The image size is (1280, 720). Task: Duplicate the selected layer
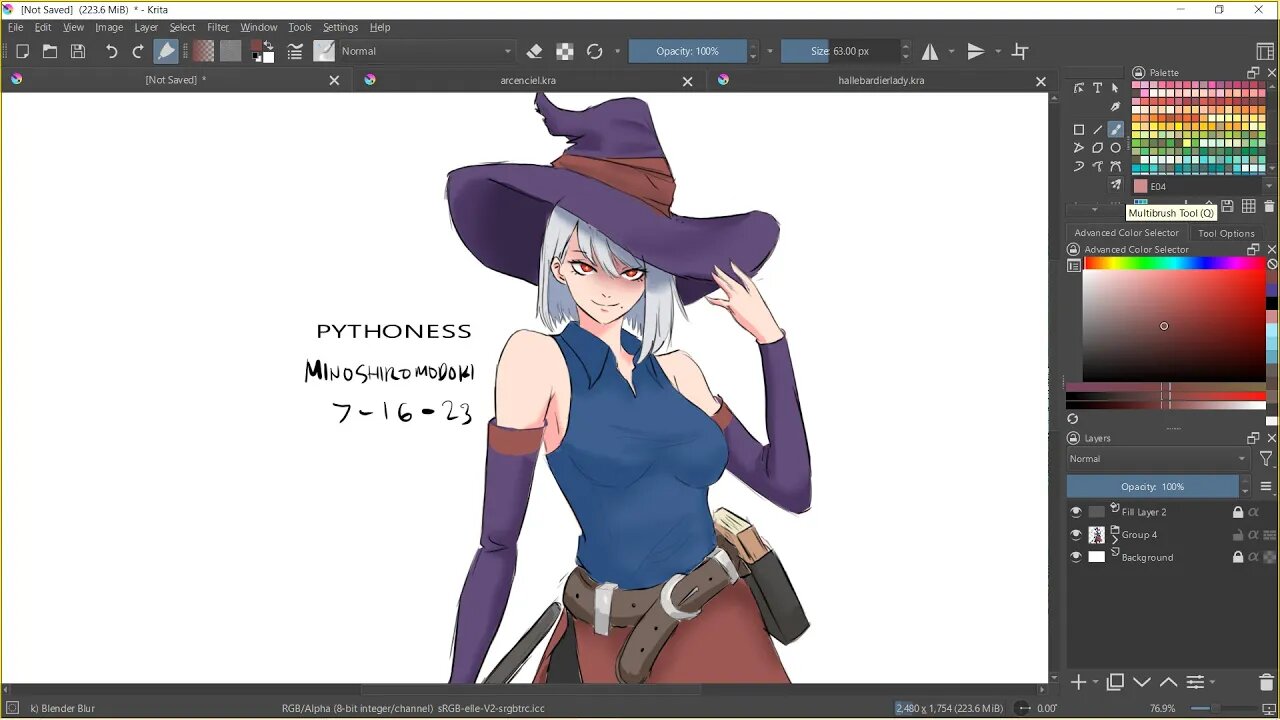click(1116, 682)
